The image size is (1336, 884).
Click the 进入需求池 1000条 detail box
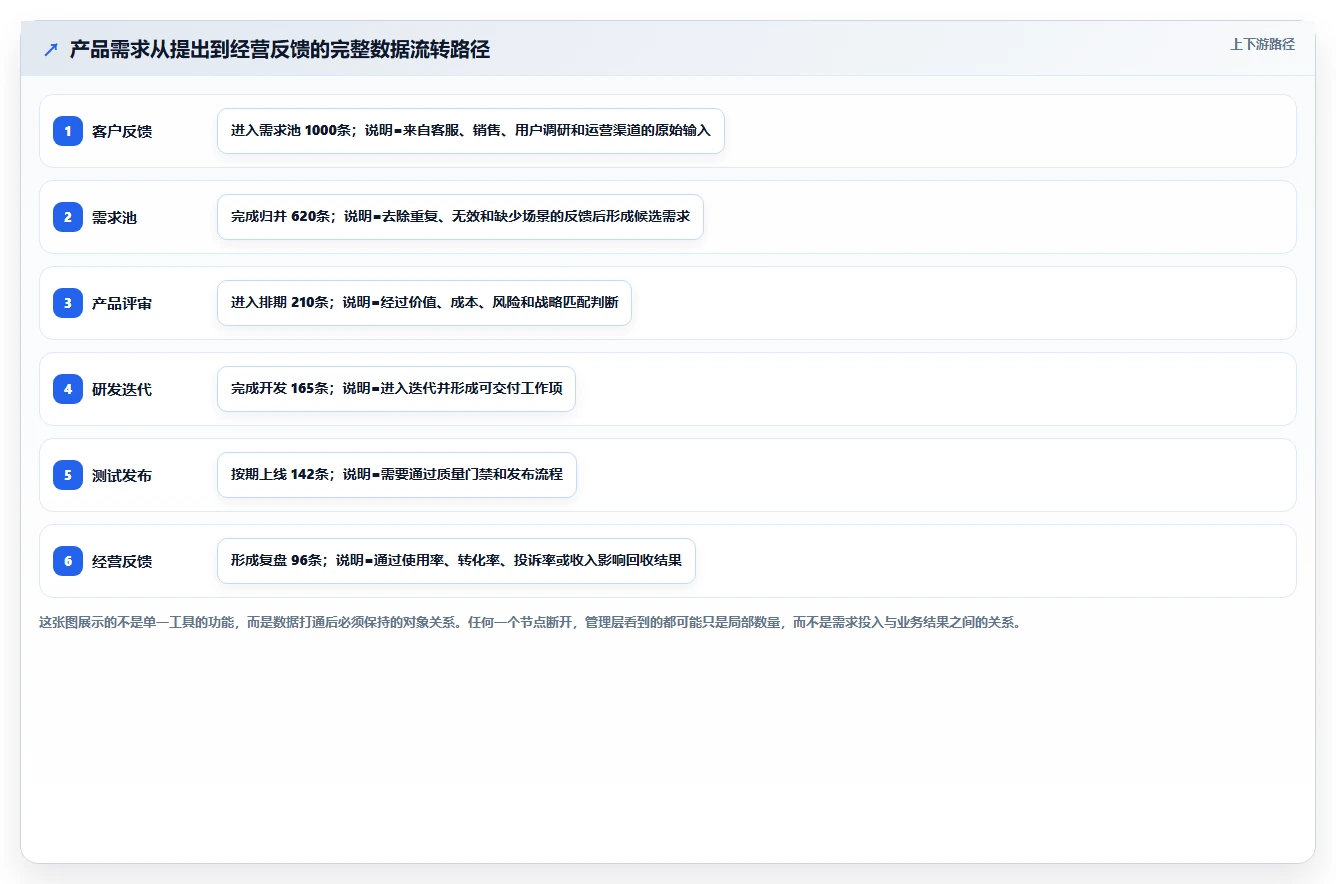[471, 131]
